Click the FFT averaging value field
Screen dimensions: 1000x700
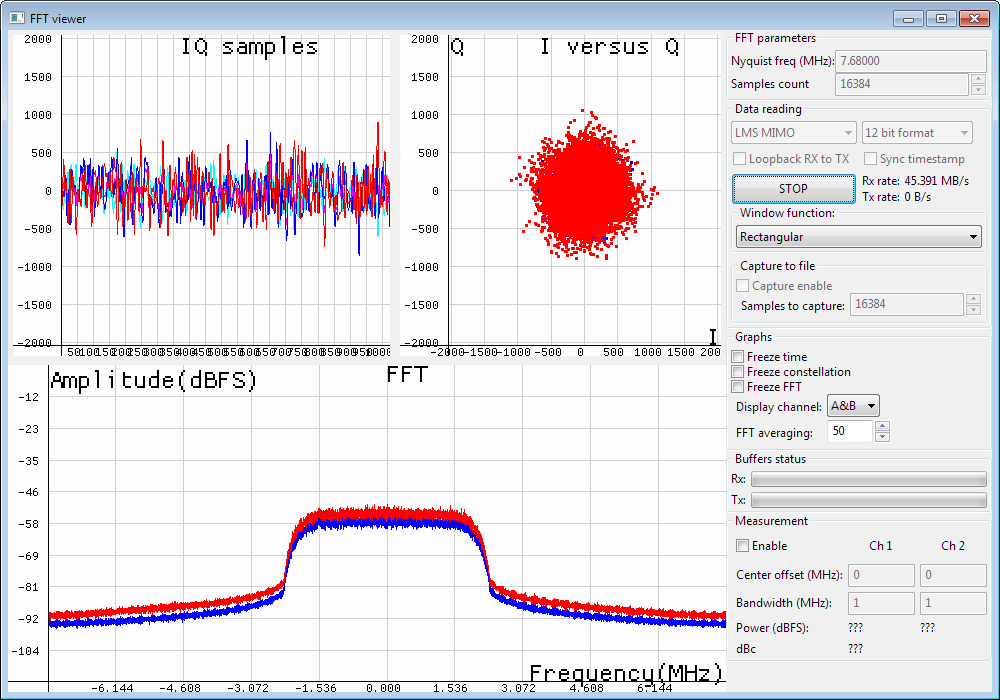click(850, 432)
